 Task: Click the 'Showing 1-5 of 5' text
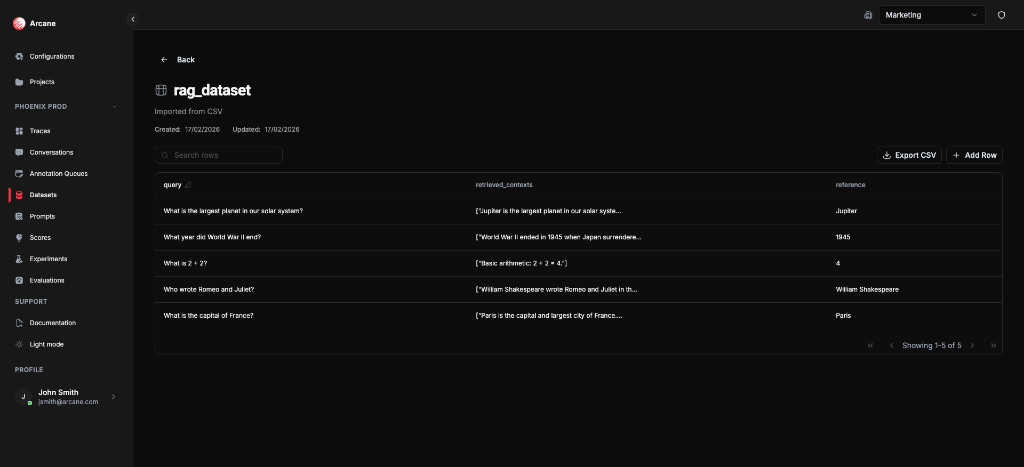pos(931,346)
